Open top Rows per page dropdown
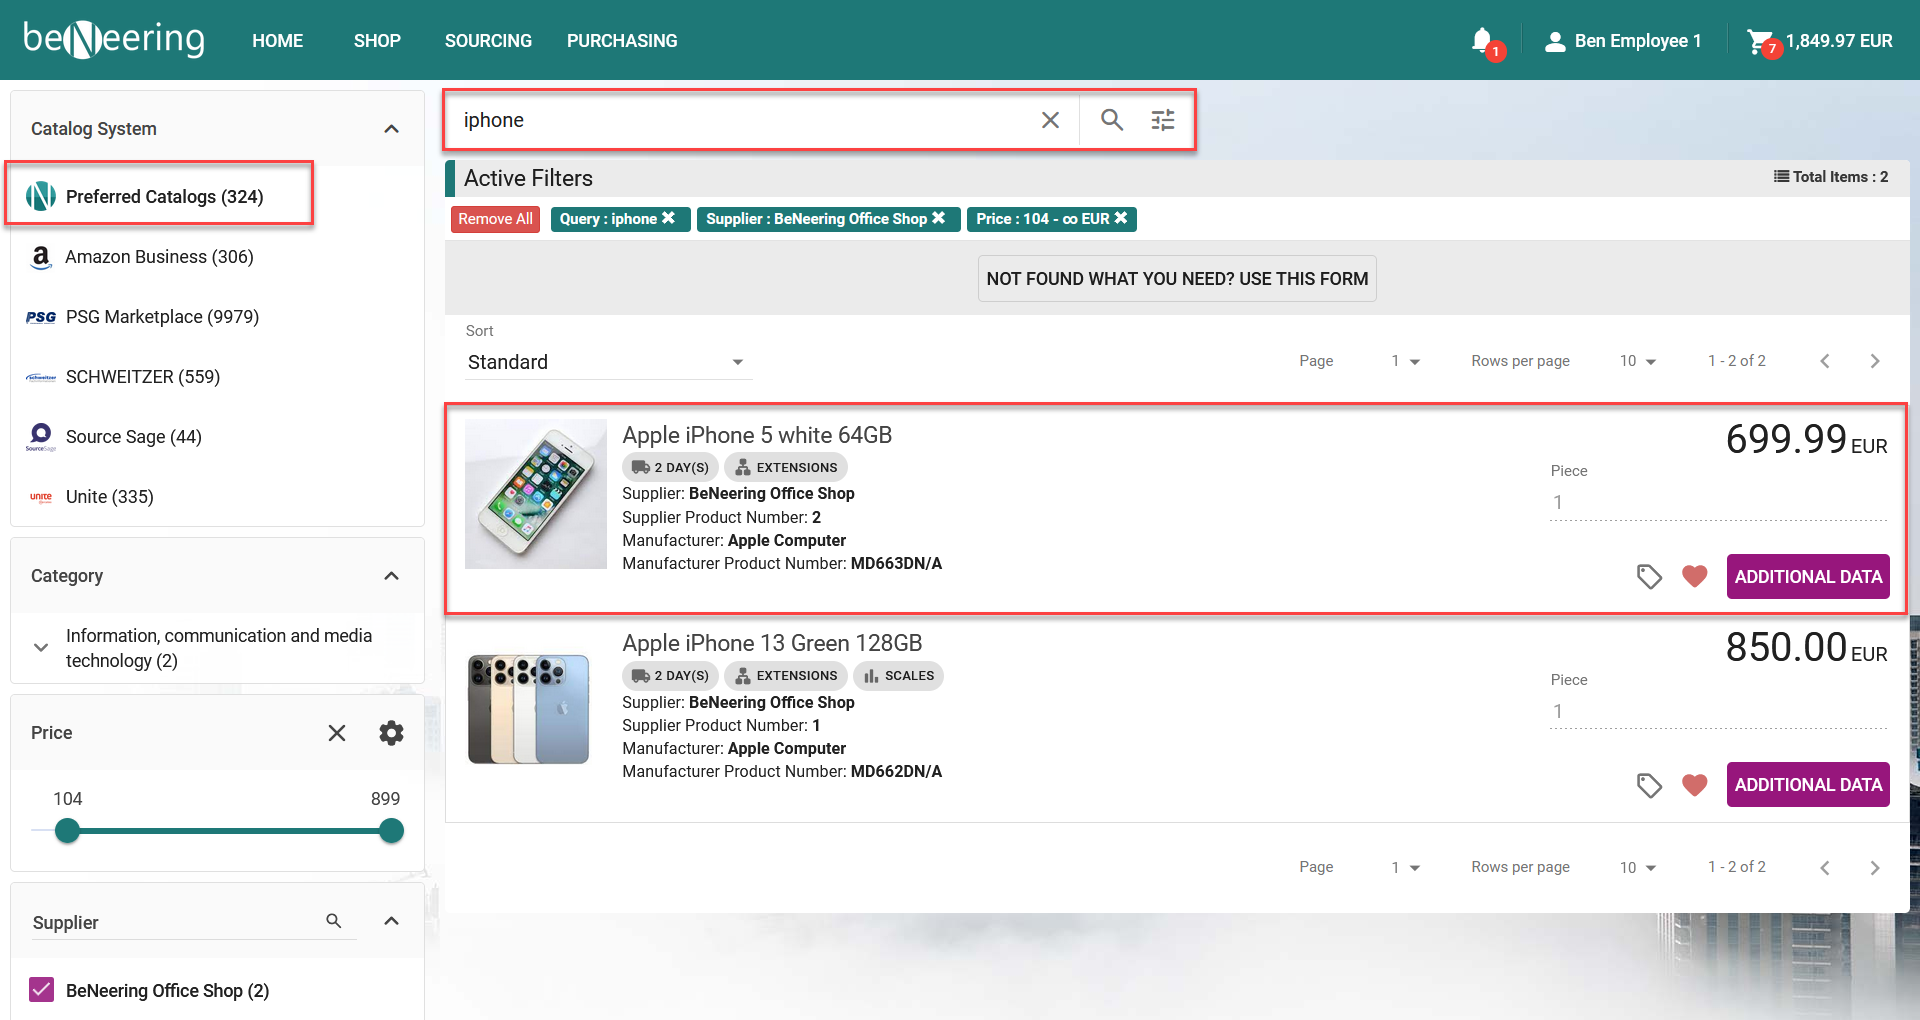This screenshot has height=1020, width=1920. (1638, 361)
